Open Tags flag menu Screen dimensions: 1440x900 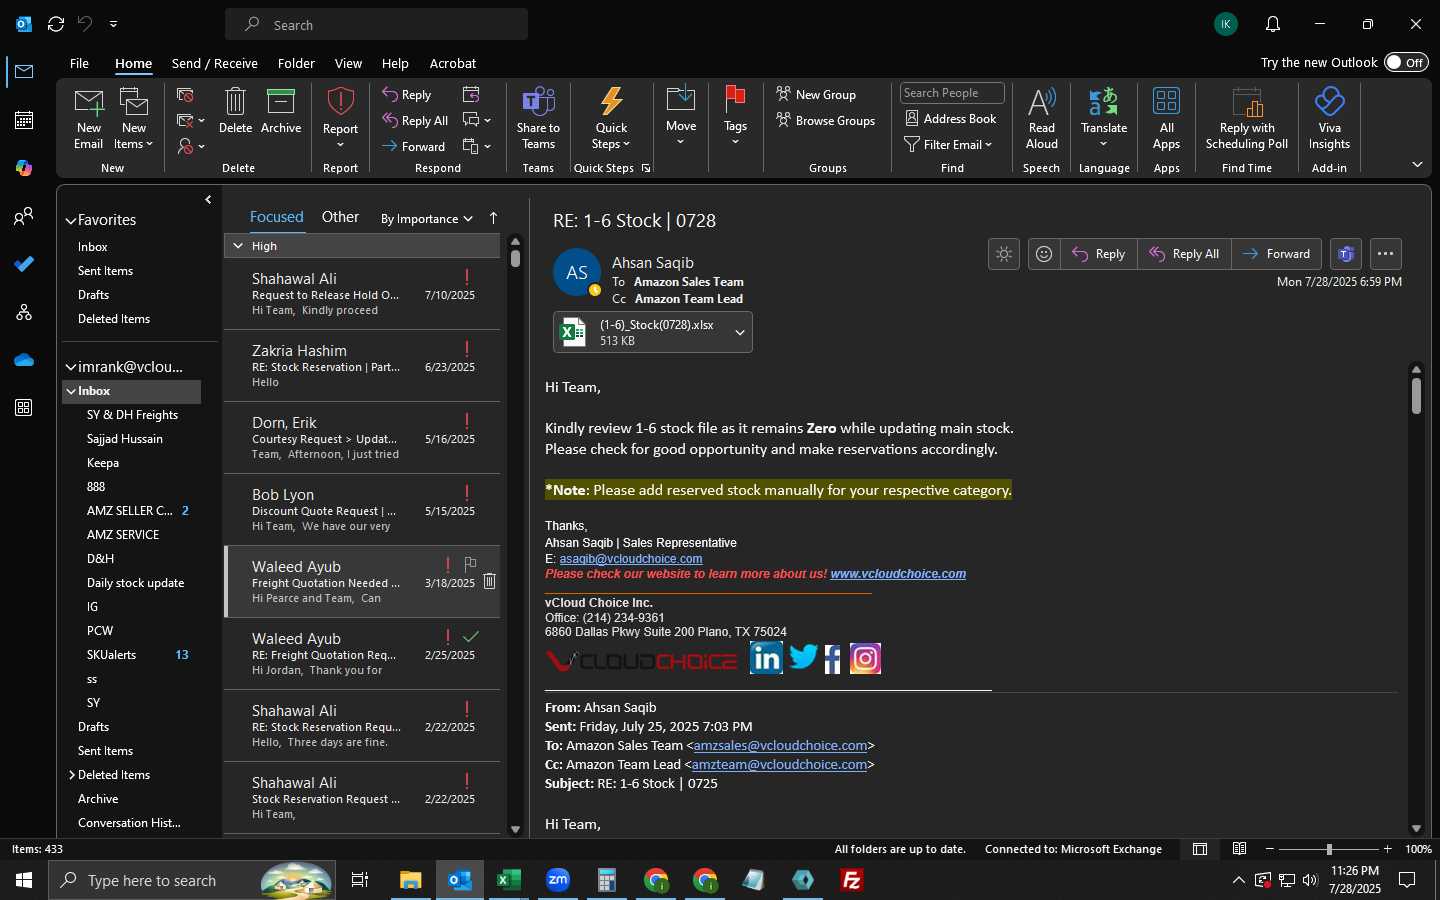pyautogui.click(x=735, y=116)
